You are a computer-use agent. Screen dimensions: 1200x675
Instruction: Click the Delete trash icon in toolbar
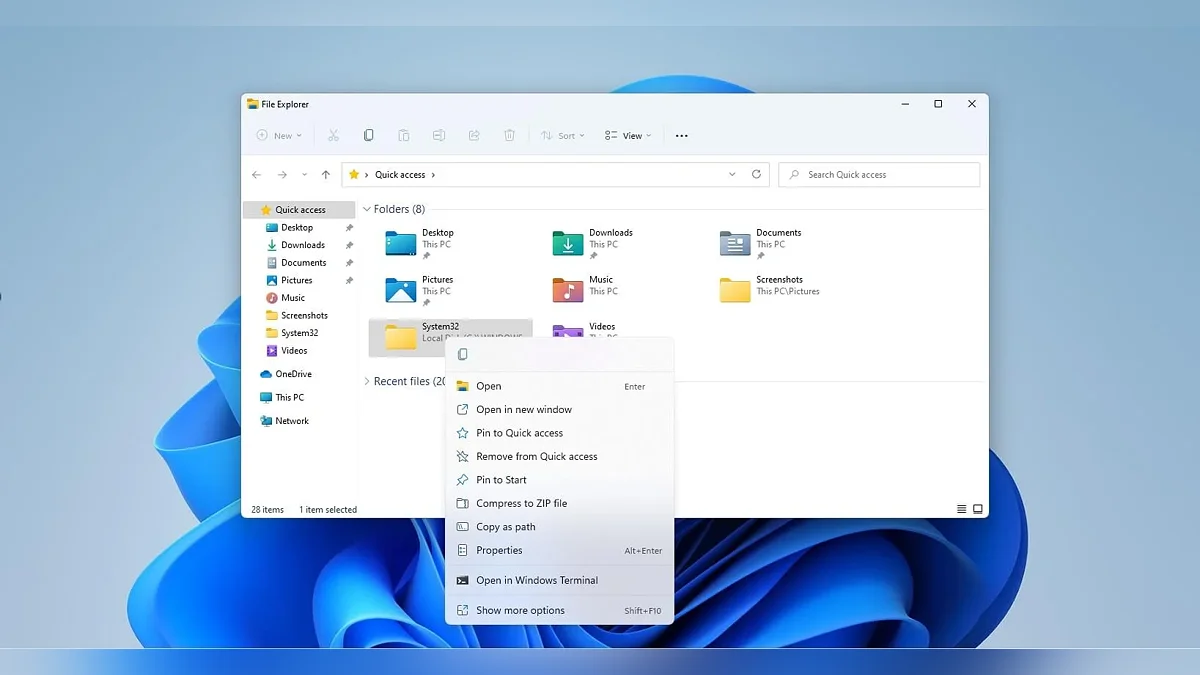click(x=509, y=135)
